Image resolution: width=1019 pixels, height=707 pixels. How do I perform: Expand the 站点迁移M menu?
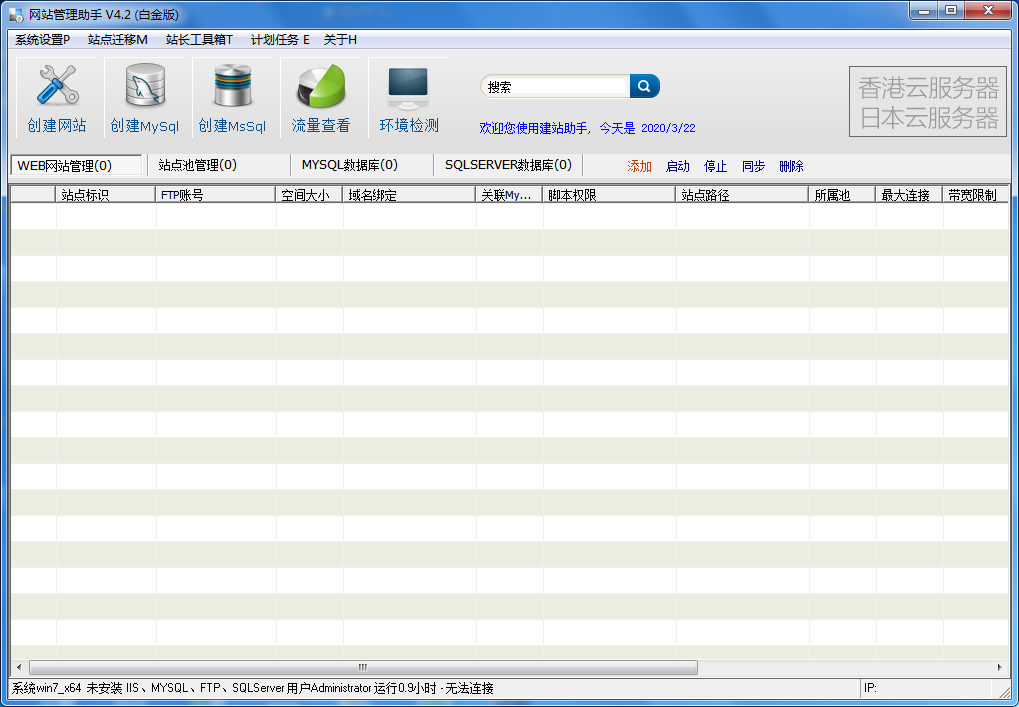[117, 40]
